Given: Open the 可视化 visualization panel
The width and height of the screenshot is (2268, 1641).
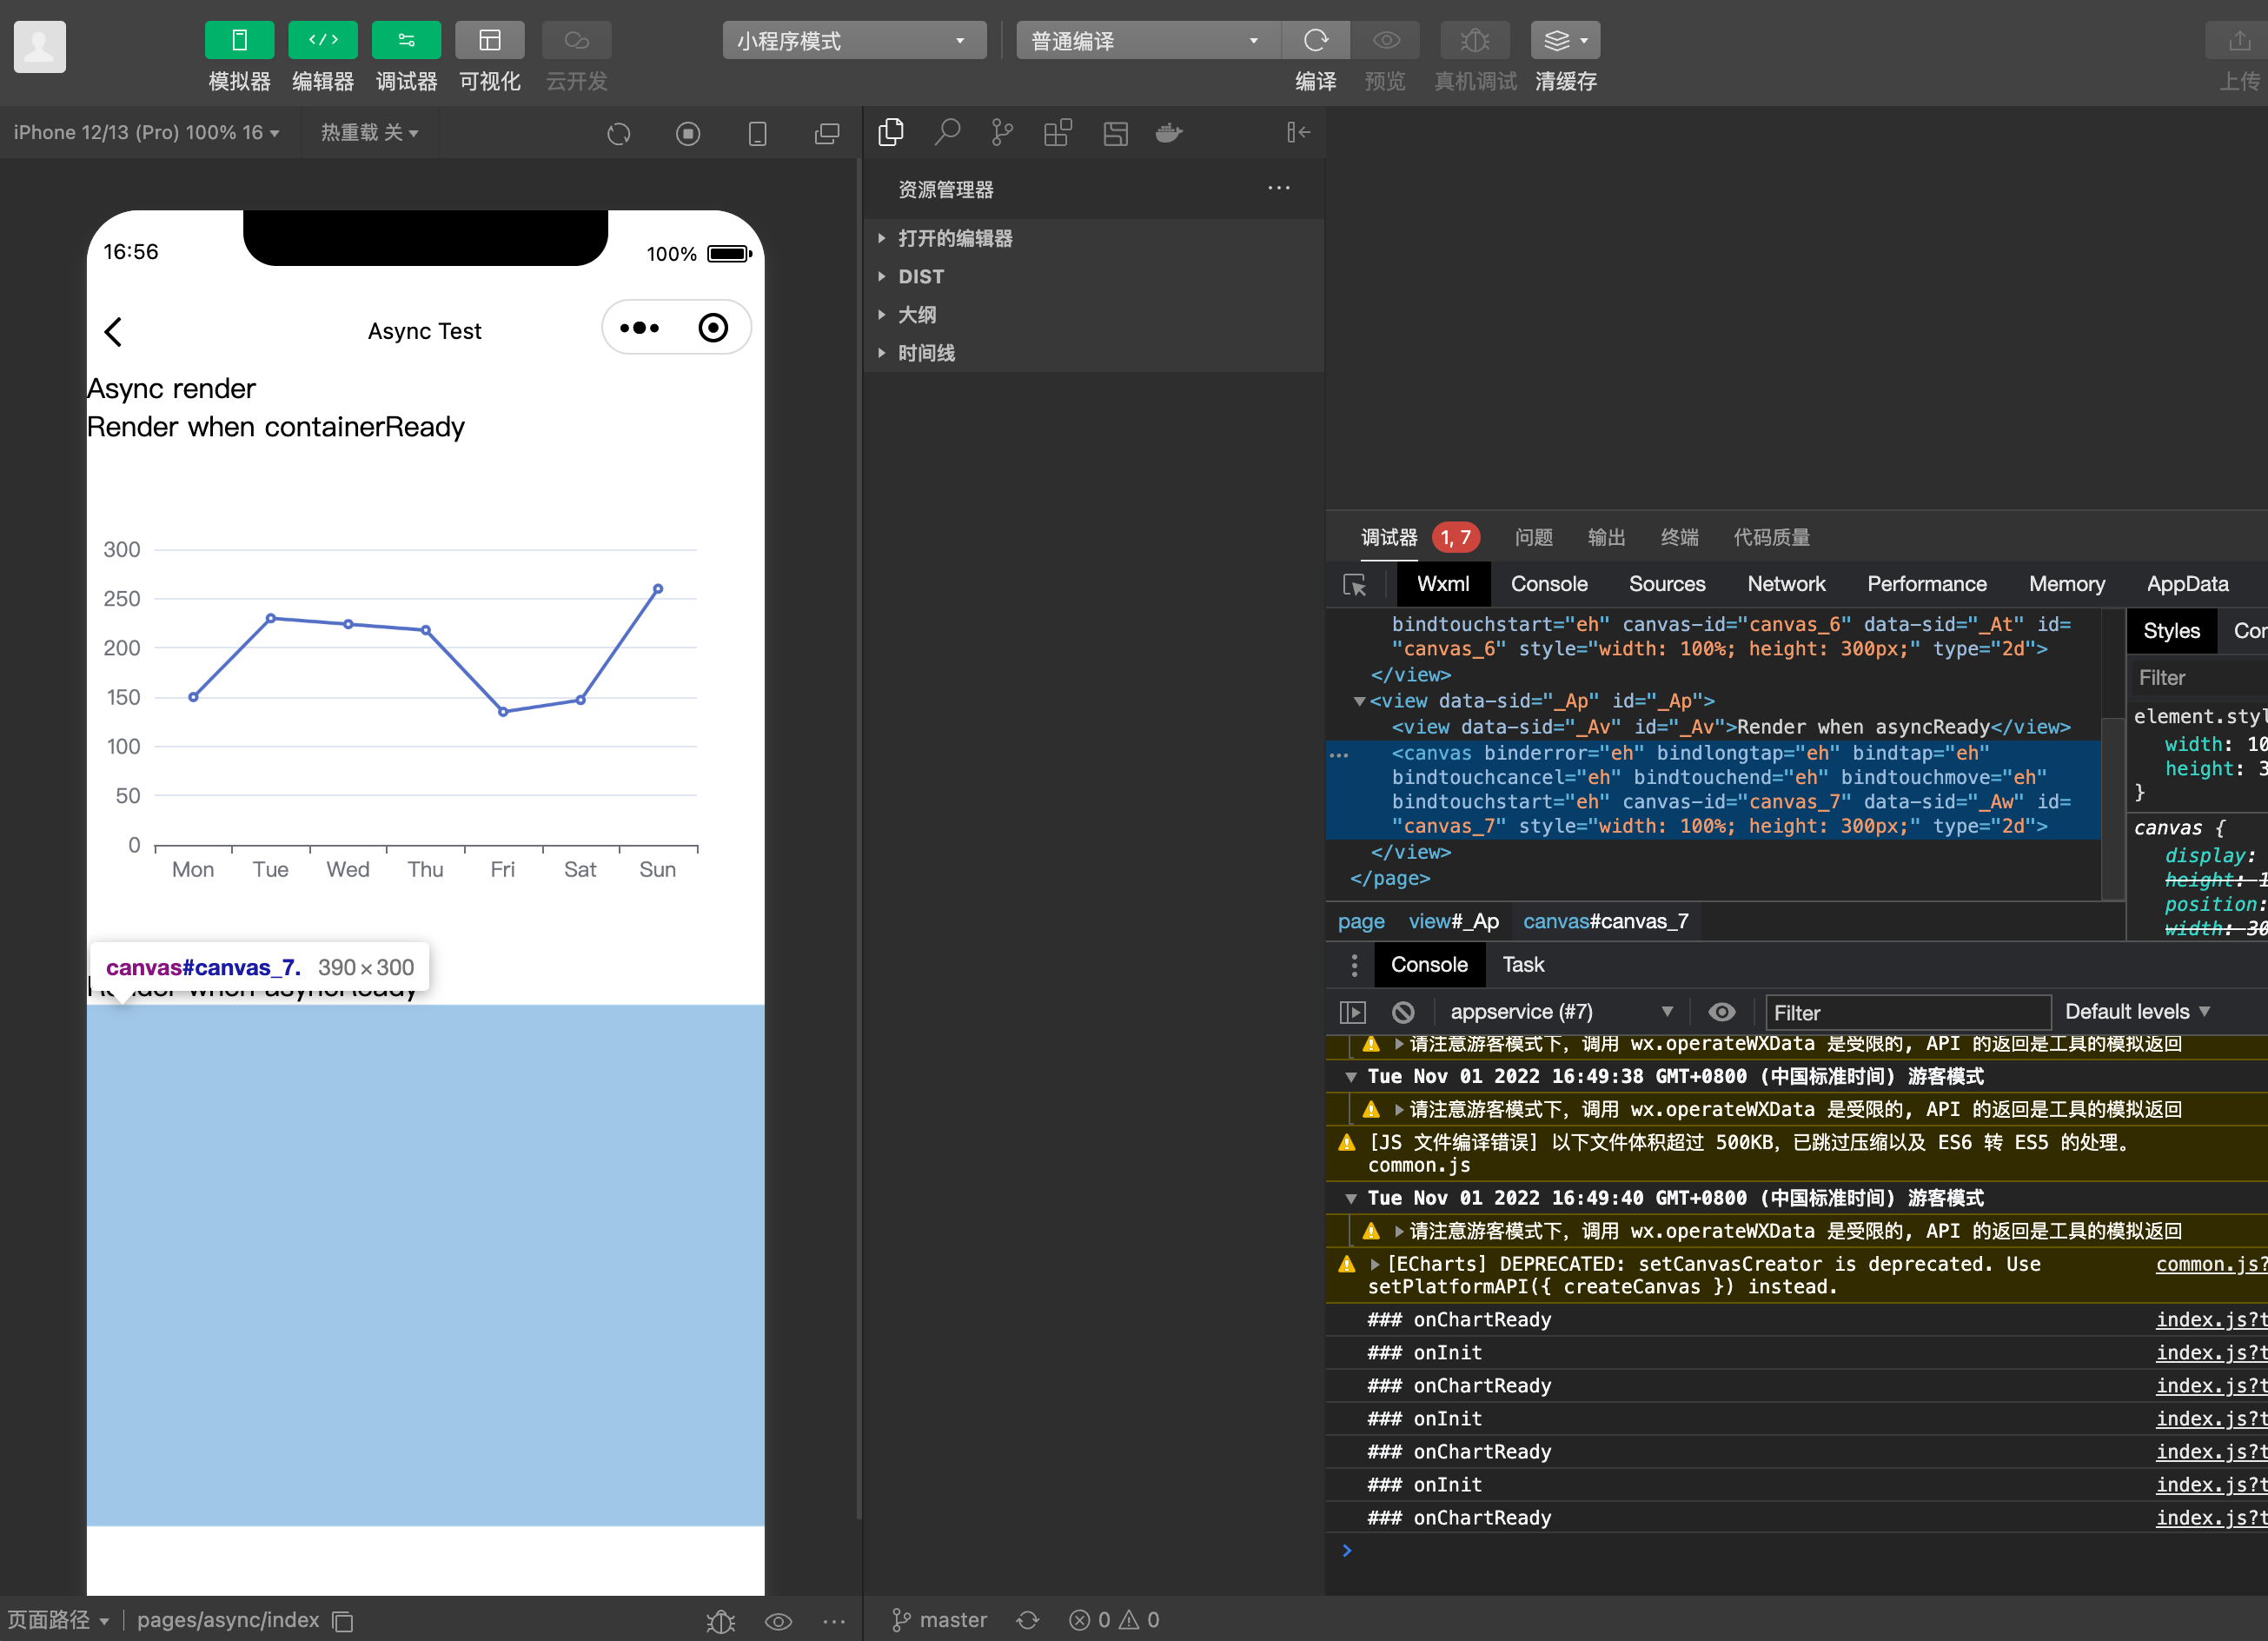Looking at the screenshot, I should pyautogui.click(x=489, y=40).
